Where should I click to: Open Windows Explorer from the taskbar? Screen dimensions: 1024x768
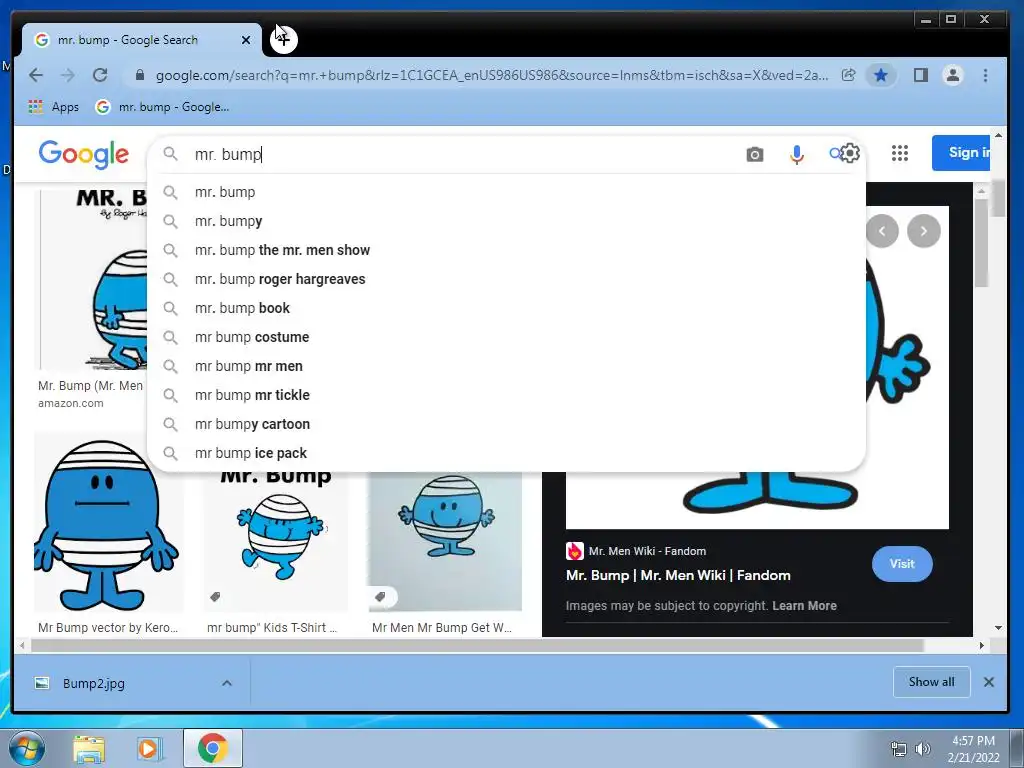pos(89,749)
